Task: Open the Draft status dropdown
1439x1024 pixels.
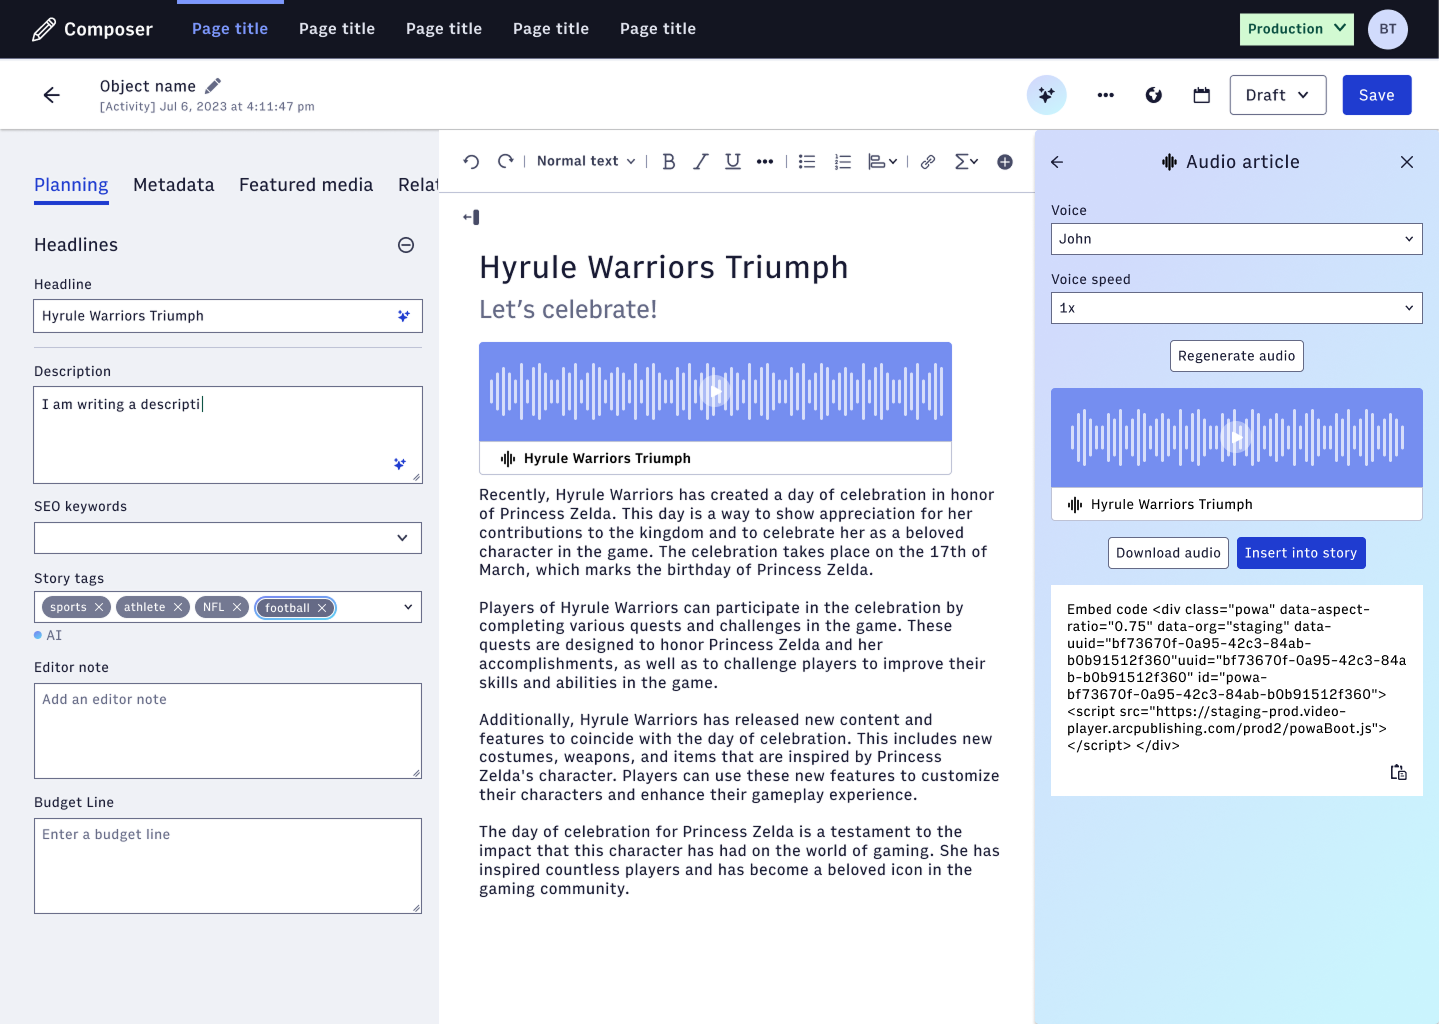Action: [1278, 95]
